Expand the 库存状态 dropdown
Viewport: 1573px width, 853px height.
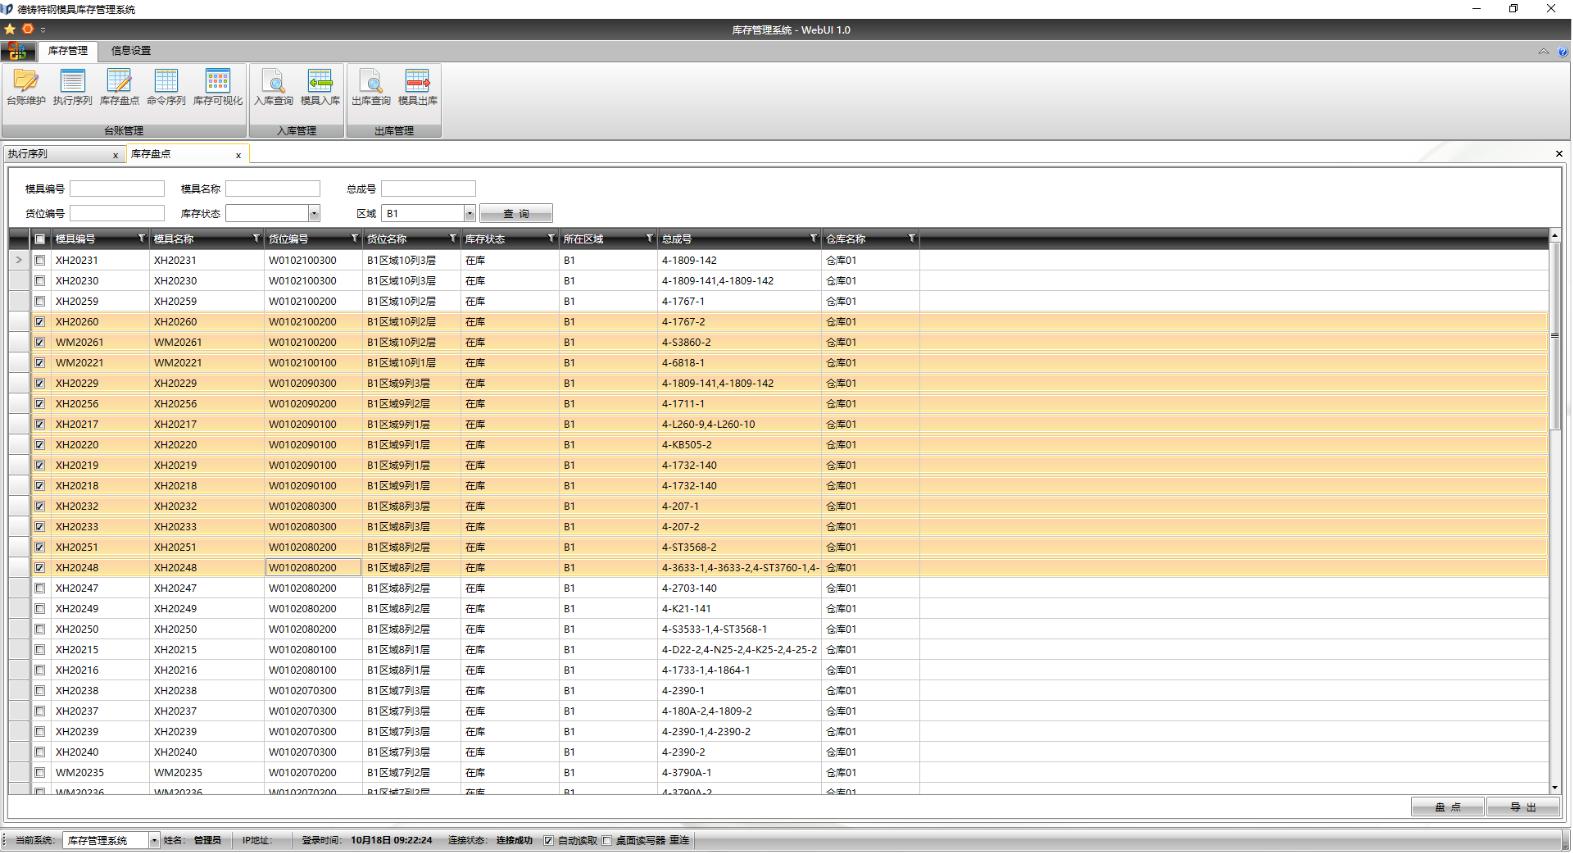pos(314,213)
